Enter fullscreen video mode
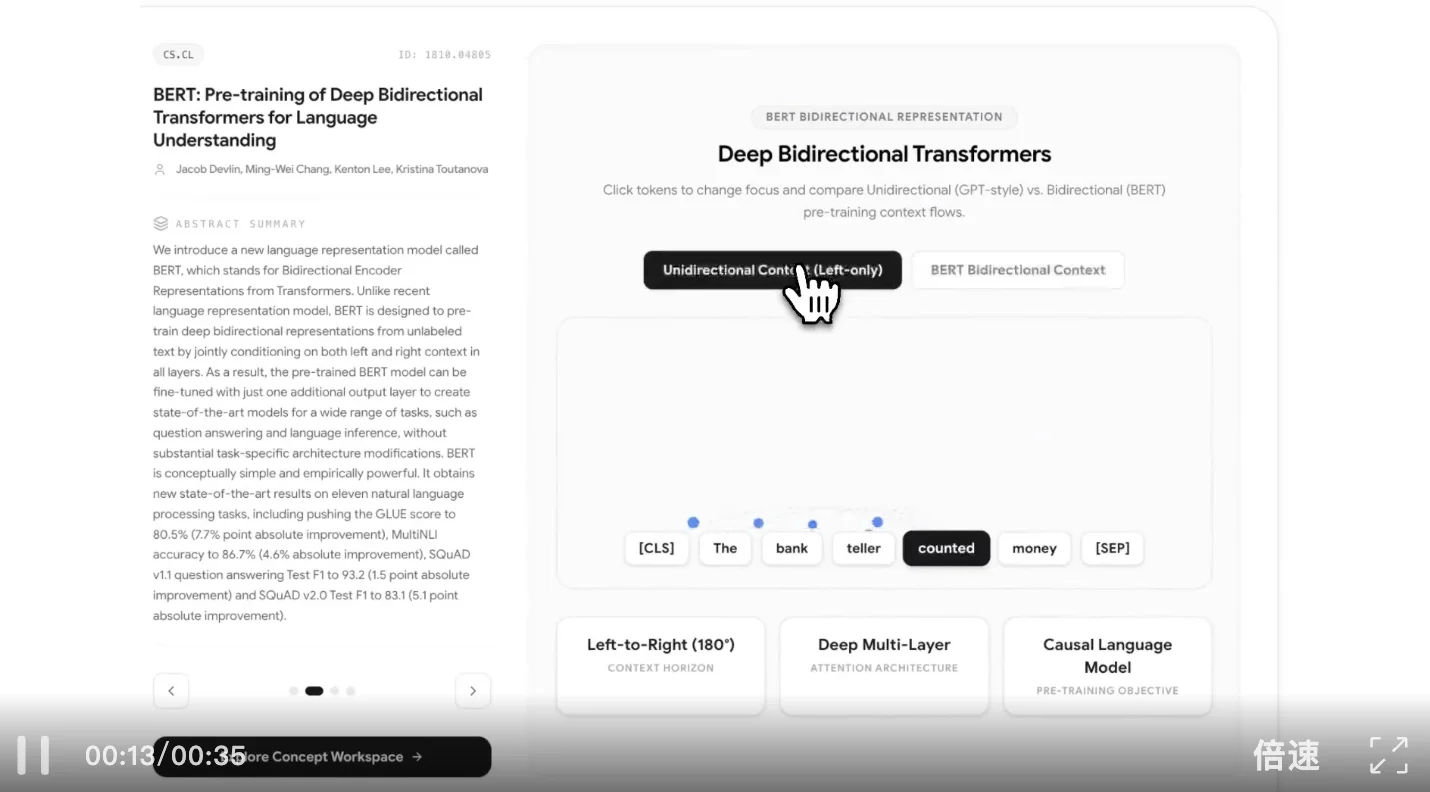This screenshot has height=792, width=1430. click(1388, 755)
